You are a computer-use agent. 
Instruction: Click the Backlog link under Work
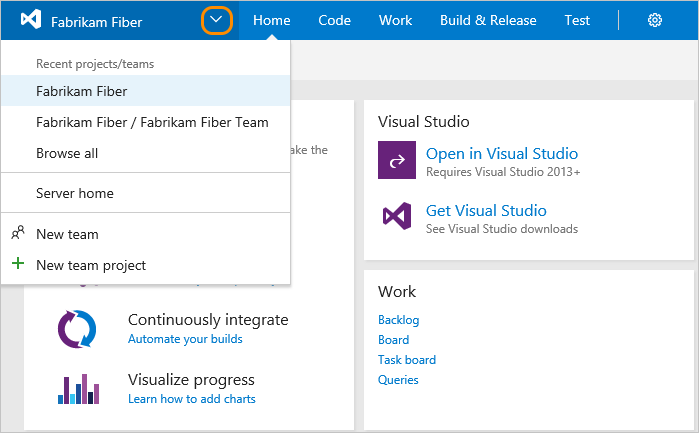pos(398,320)
